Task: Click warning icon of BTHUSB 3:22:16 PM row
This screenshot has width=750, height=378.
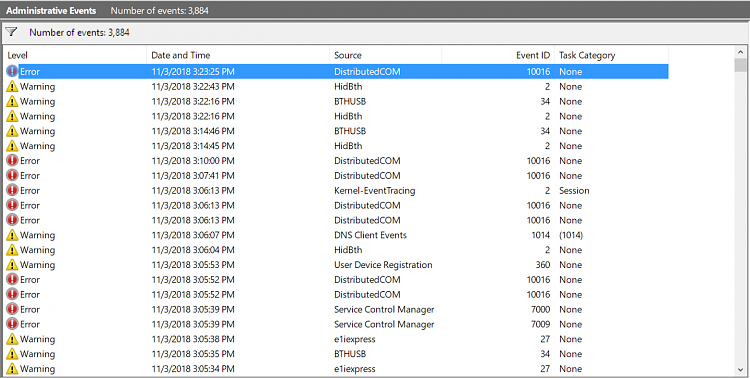Action: 12,101
